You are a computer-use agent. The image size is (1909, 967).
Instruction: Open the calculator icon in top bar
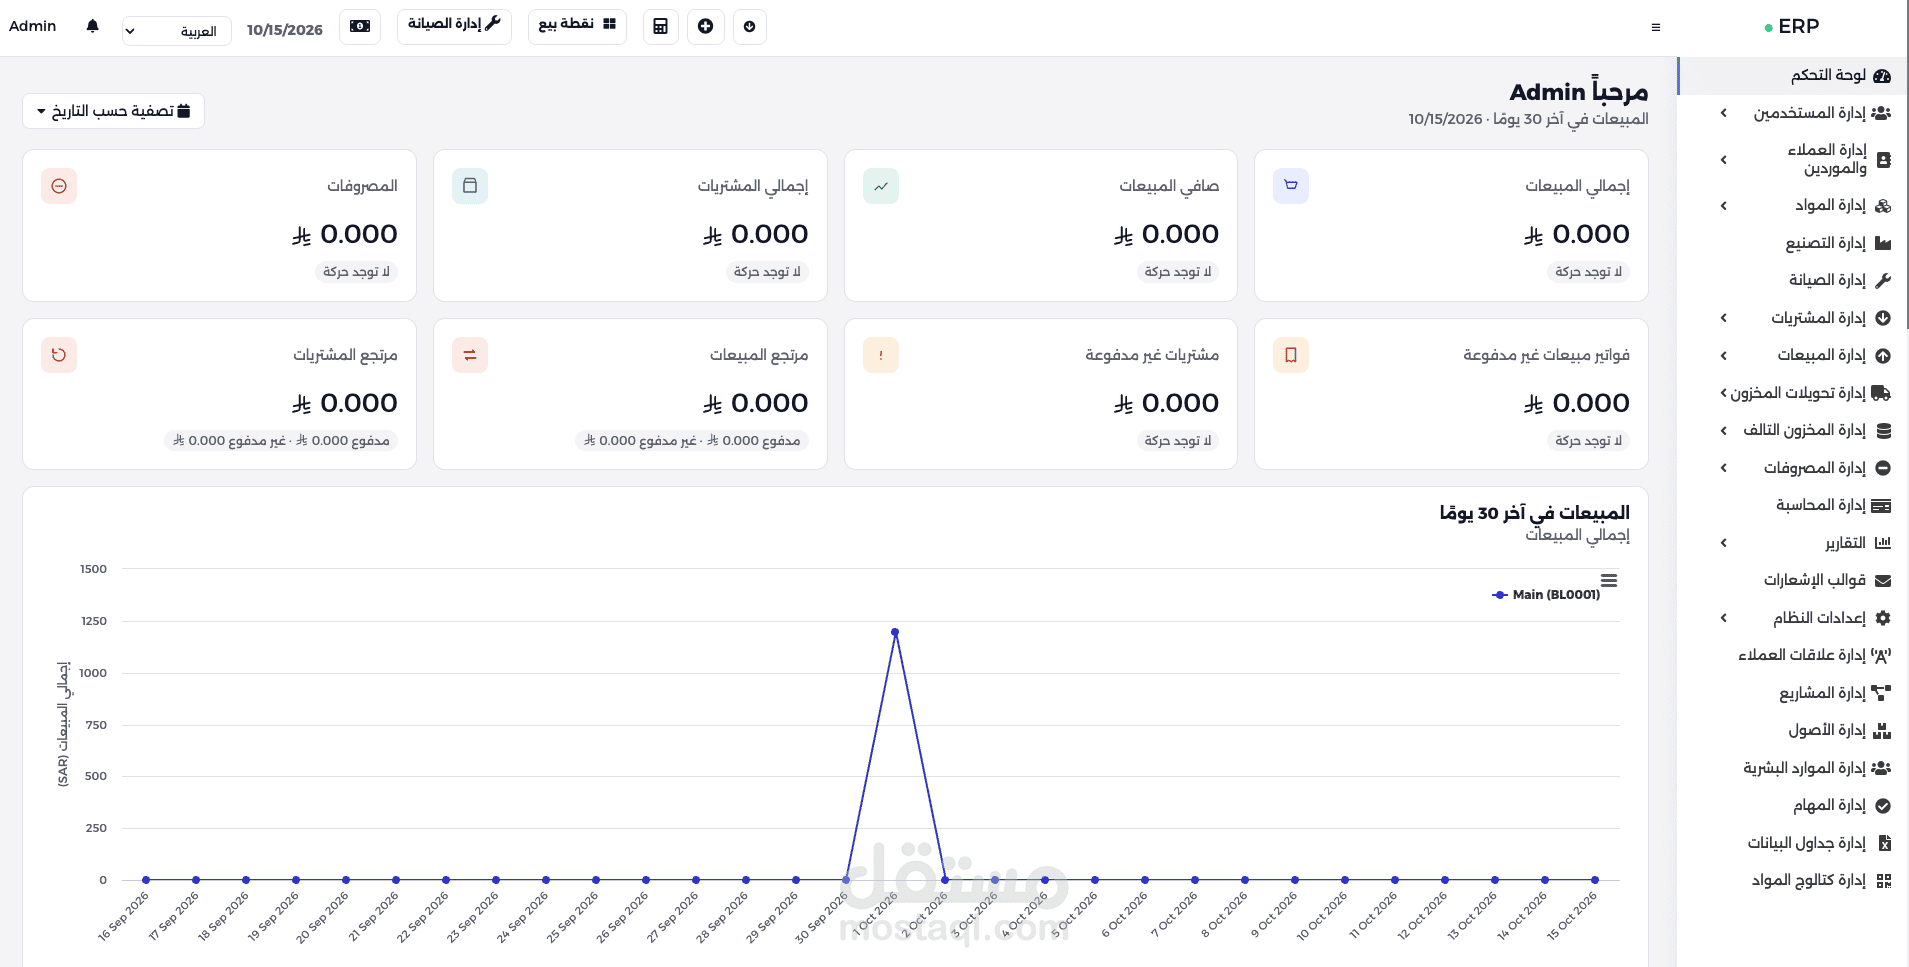[660, 27]
